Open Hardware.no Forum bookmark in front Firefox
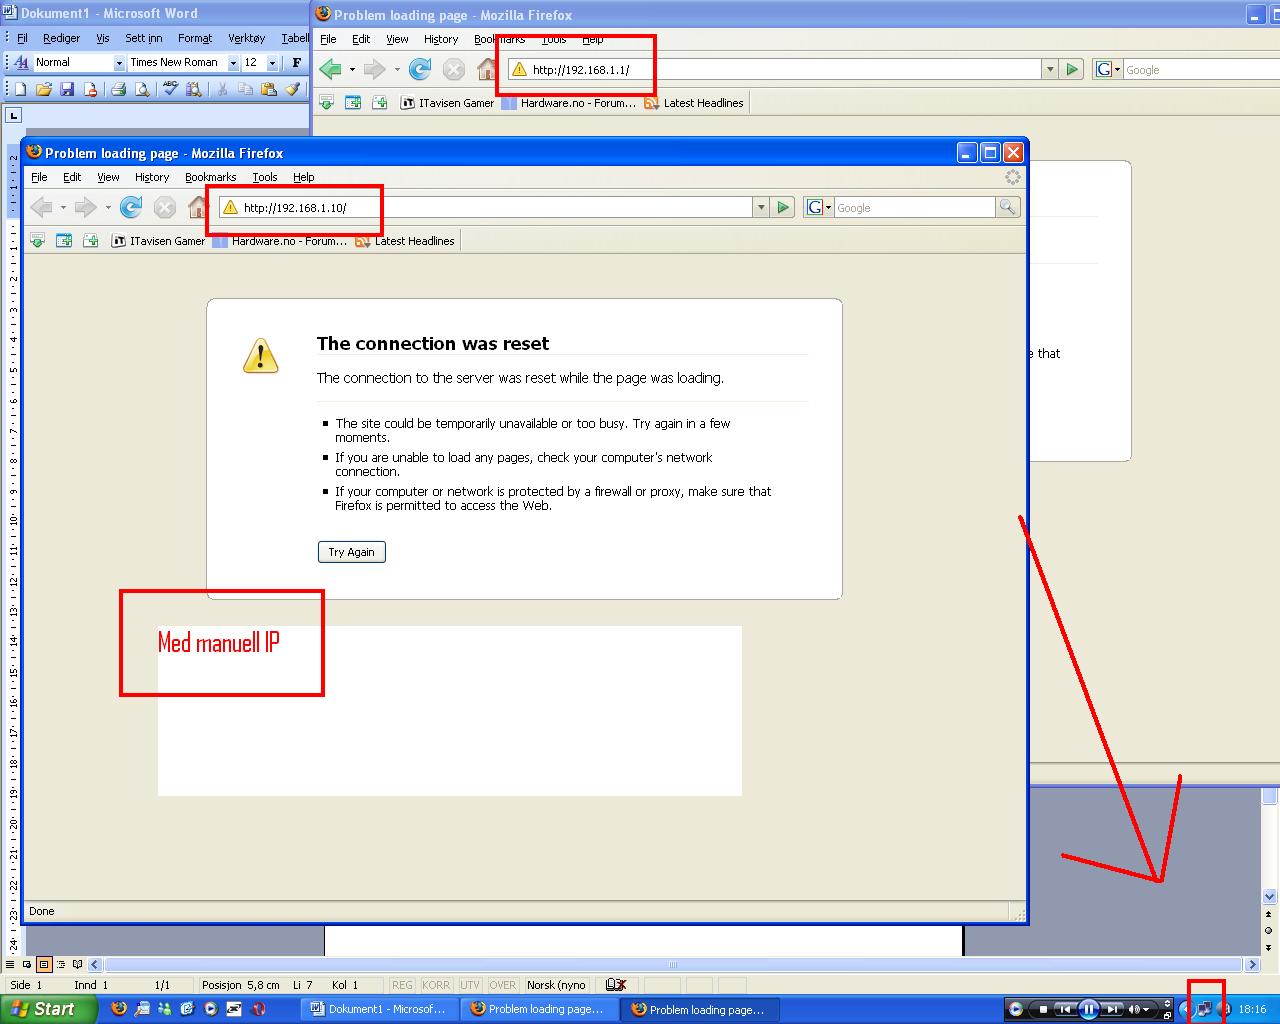This screenshot has height=1024, width=1280. [x=280, y=241]
